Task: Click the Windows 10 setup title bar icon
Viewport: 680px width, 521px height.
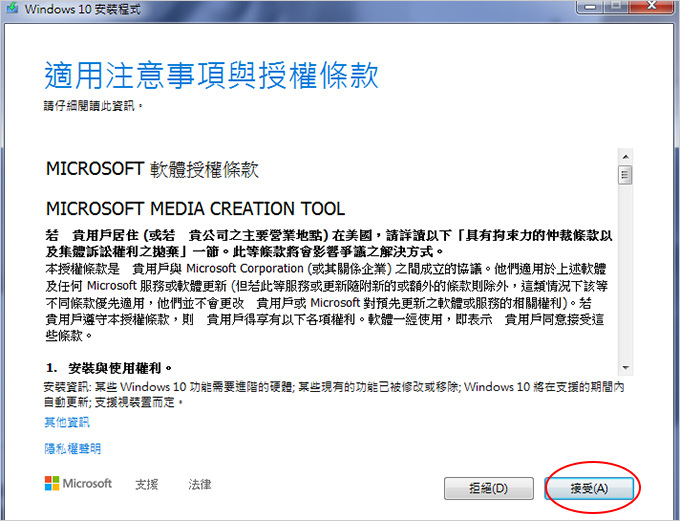Action: pyautogui.click(x=11, y=8)
